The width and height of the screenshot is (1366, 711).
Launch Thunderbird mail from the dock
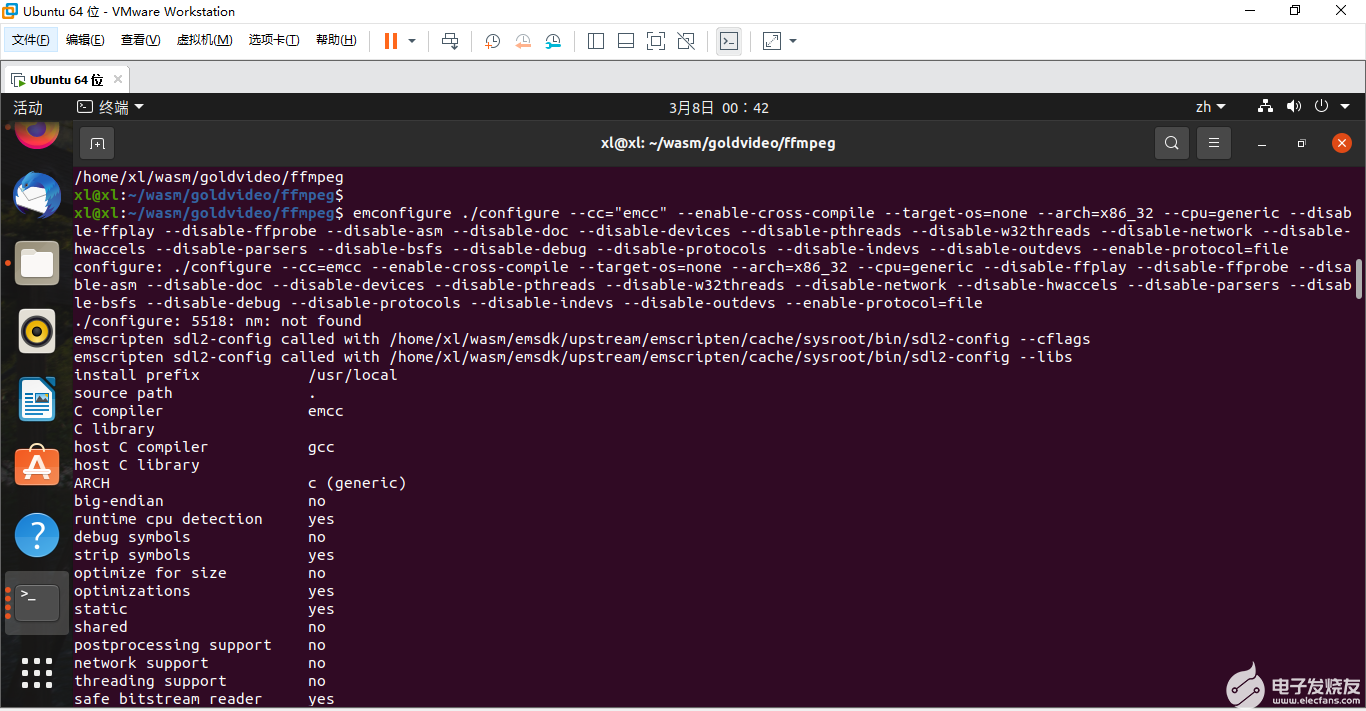tap(37, 195)
